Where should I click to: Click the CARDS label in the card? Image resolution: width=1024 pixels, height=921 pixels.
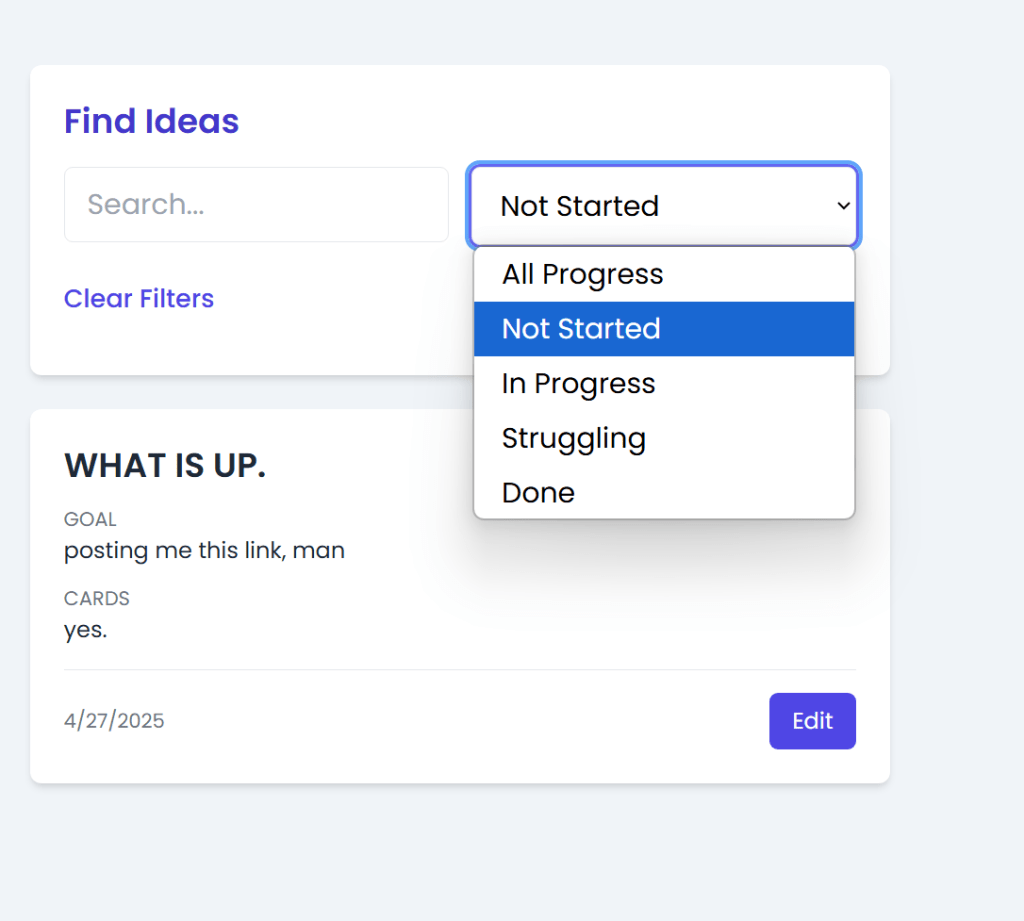[97, 599]
